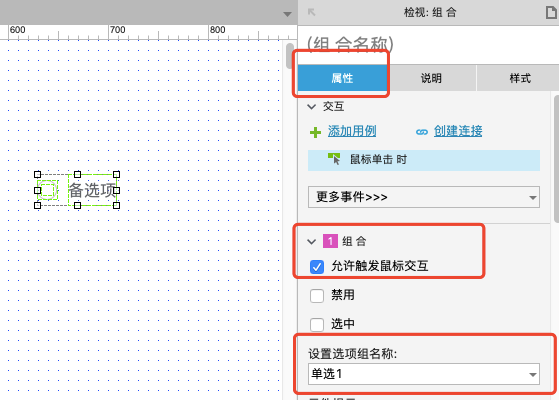Click the radio button widget on canvas
This screenshot has height=400, width=559.
pyautogui.click(x=47, y=190)
